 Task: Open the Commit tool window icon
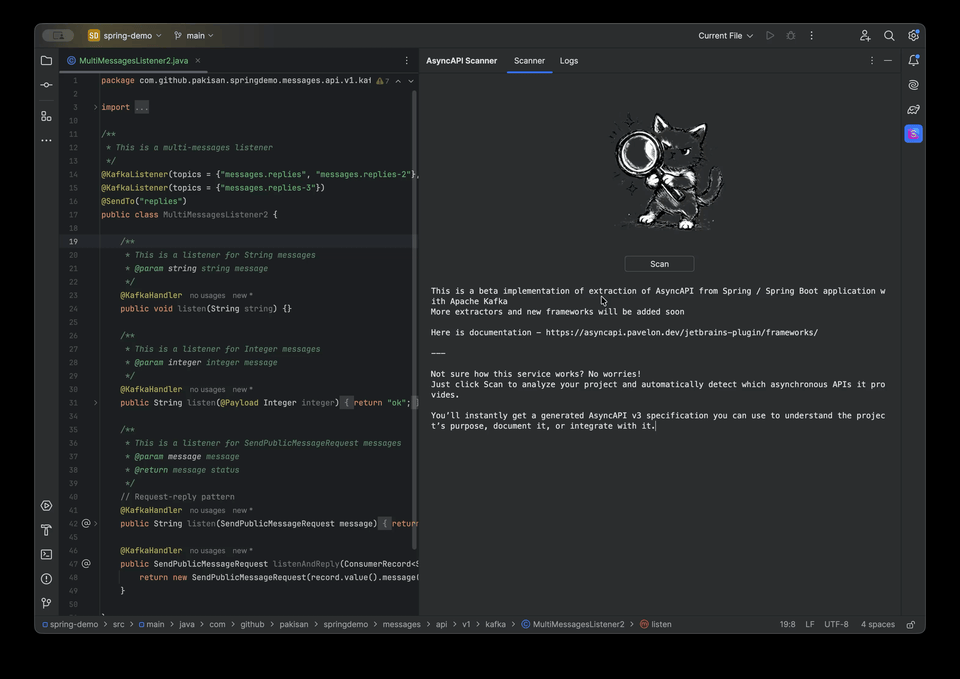click(x=46, y=85)
